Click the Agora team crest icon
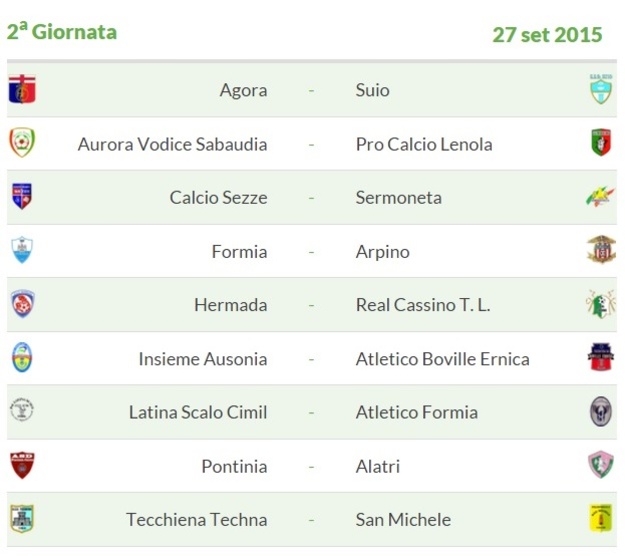The width and height of the screenshot is (625, 556). tap(22, 89)
